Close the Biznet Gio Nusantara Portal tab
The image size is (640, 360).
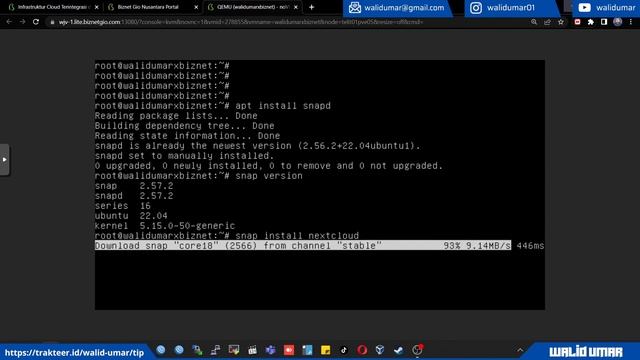coord(196,7)
